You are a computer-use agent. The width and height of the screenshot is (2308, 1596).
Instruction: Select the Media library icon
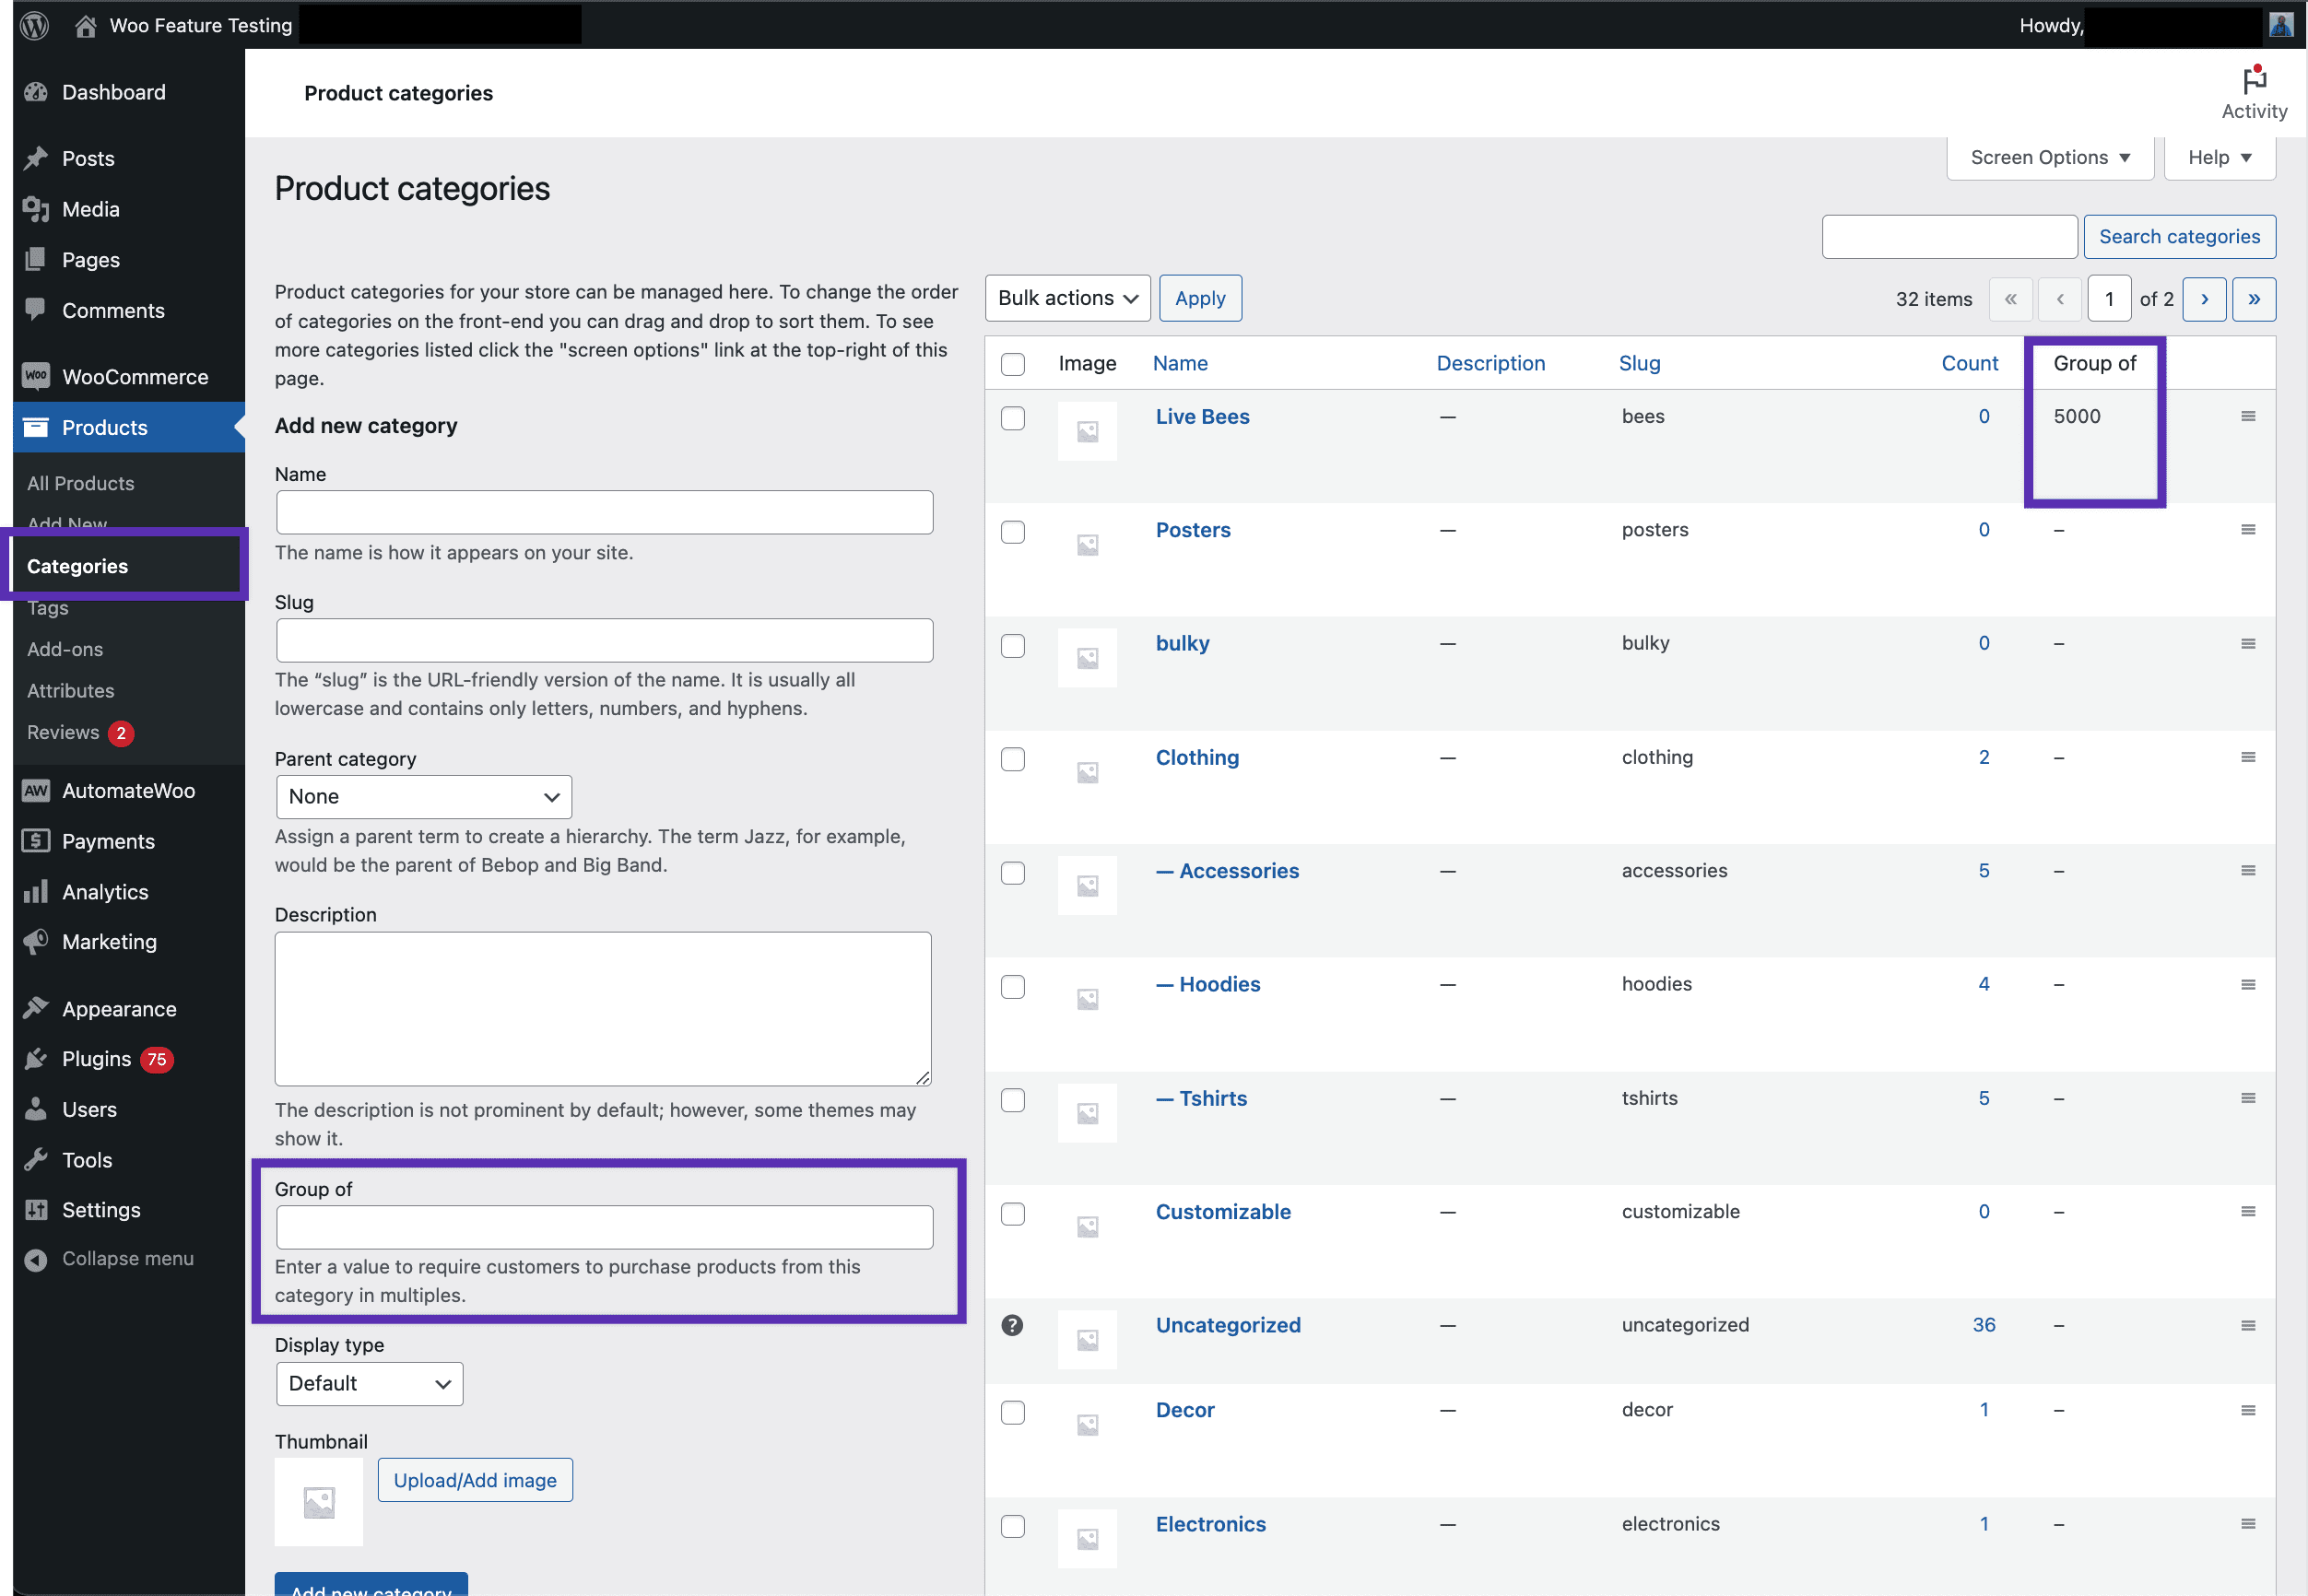[36, 209]
